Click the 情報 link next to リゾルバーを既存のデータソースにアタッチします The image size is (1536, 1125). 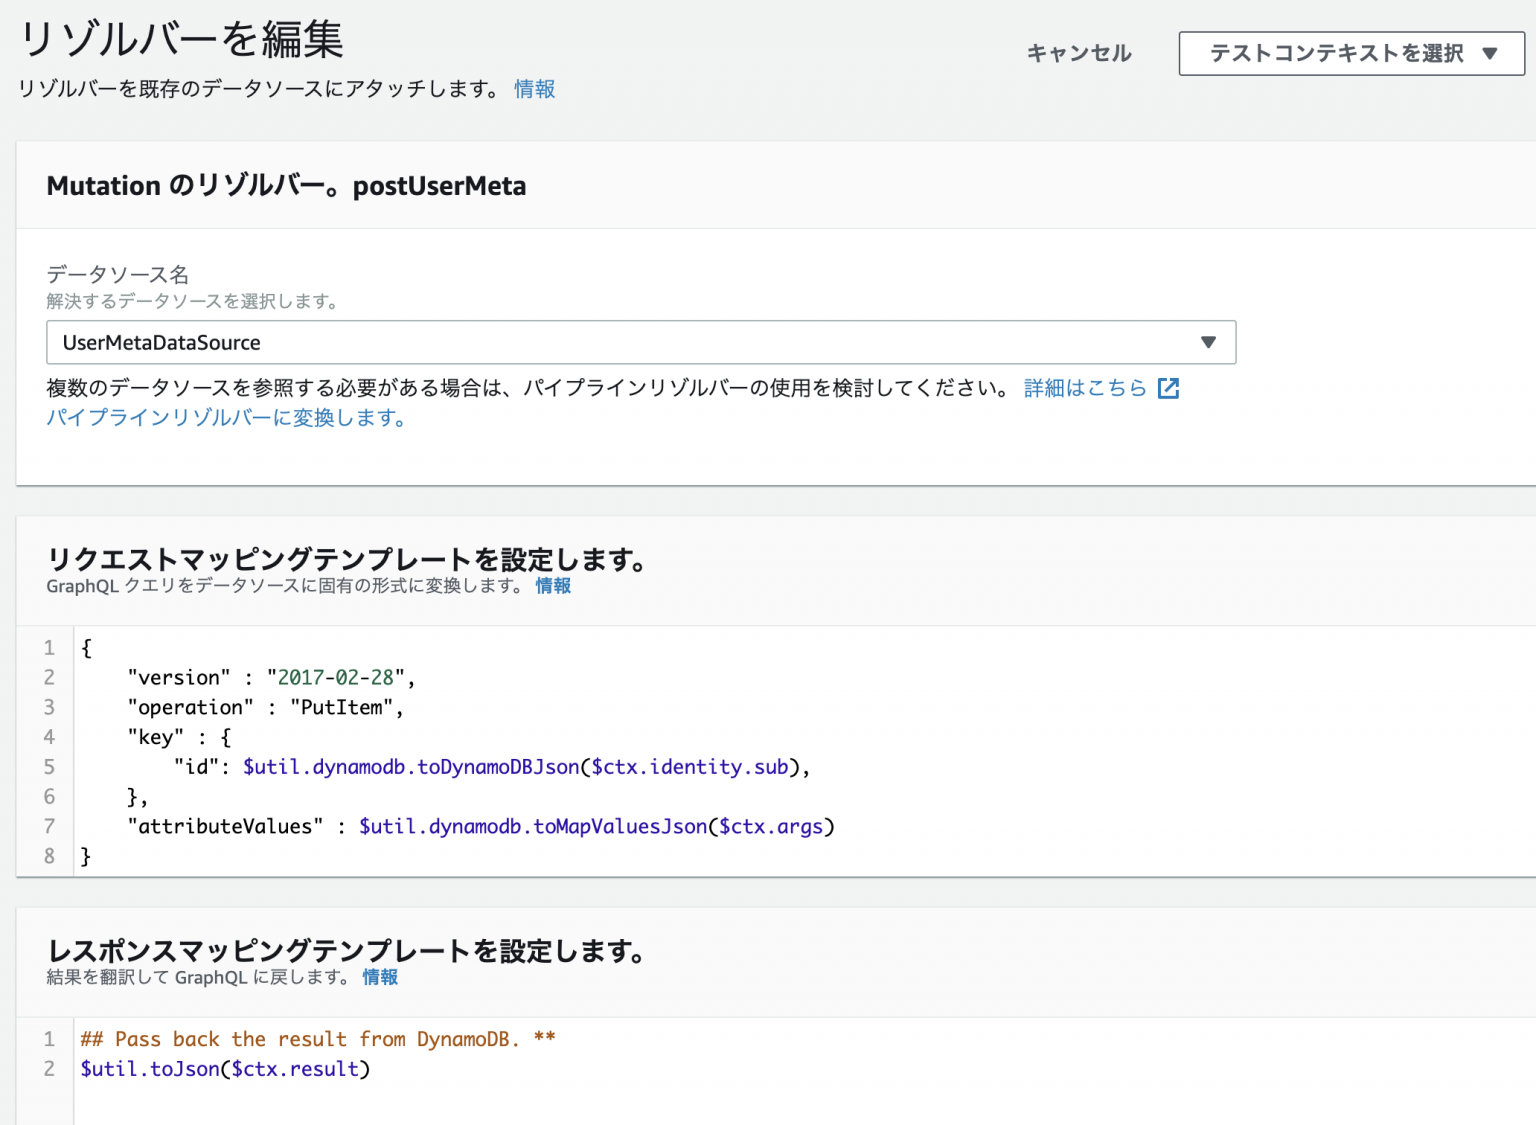534,89
